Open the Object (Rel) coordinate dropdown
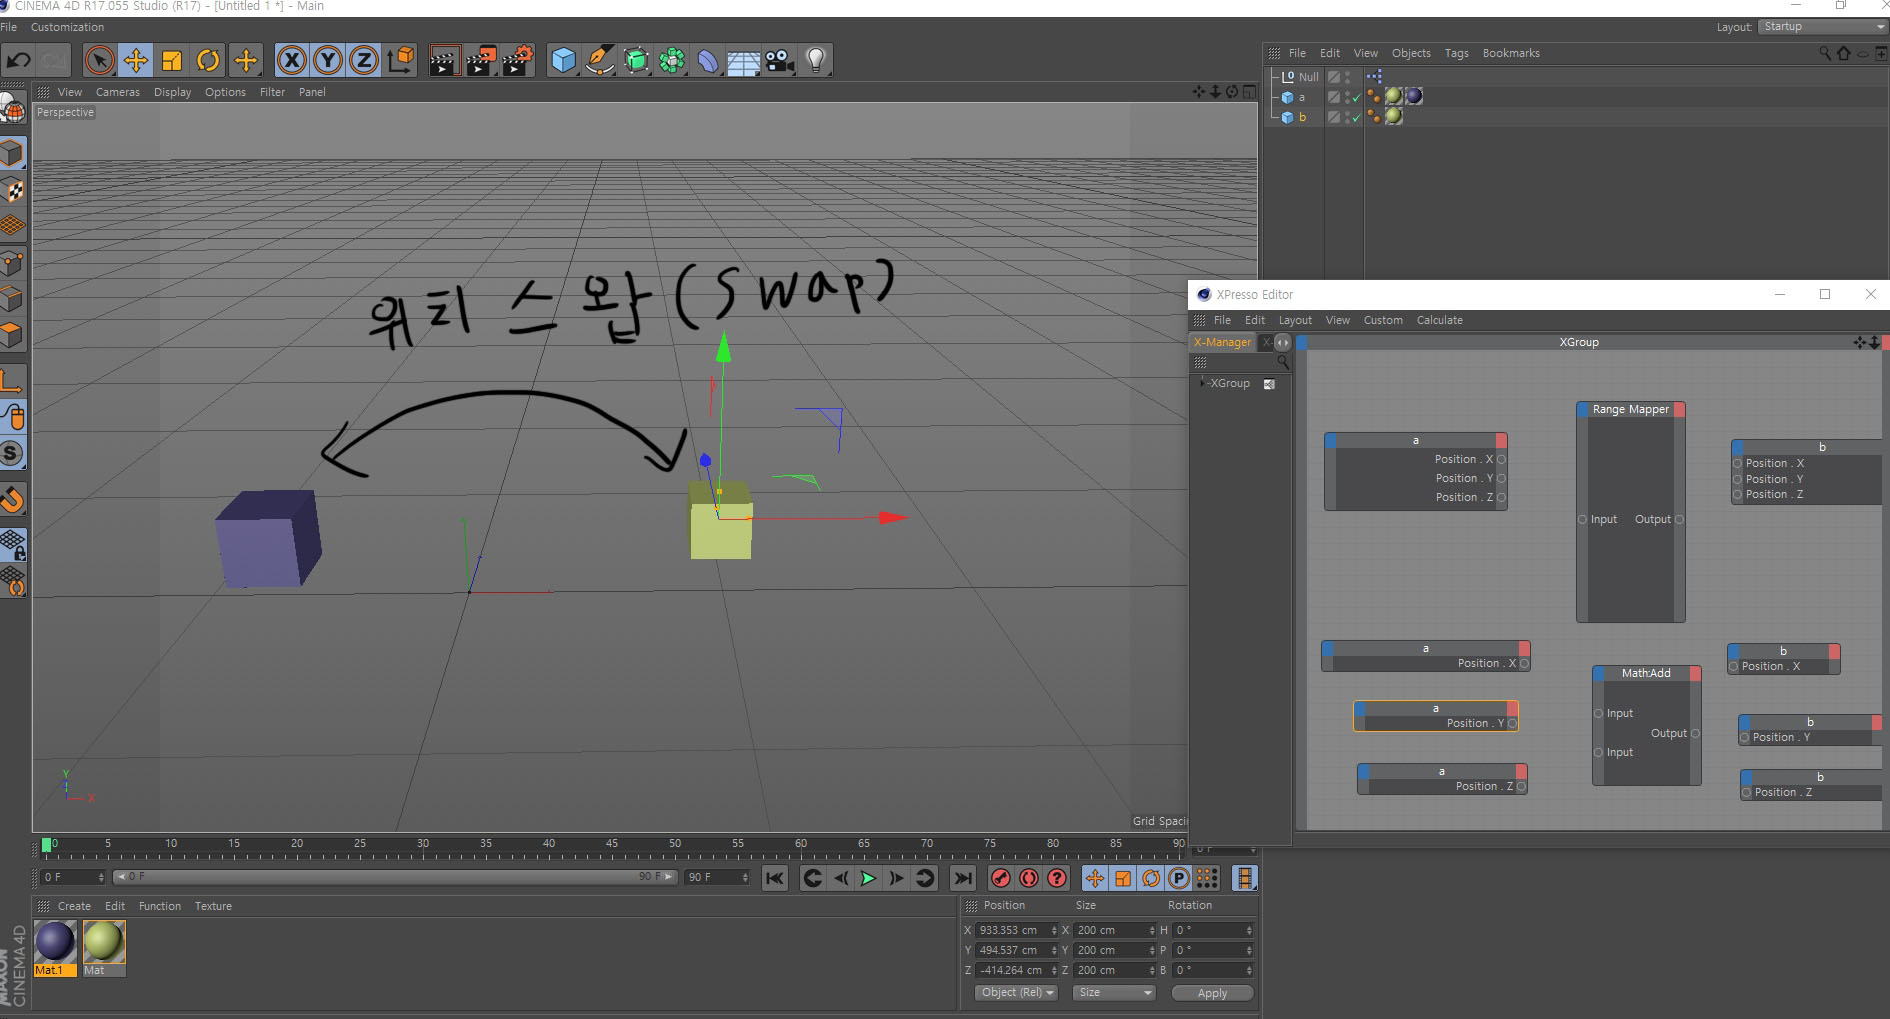1890x1019 pixels. (1016, 993)
